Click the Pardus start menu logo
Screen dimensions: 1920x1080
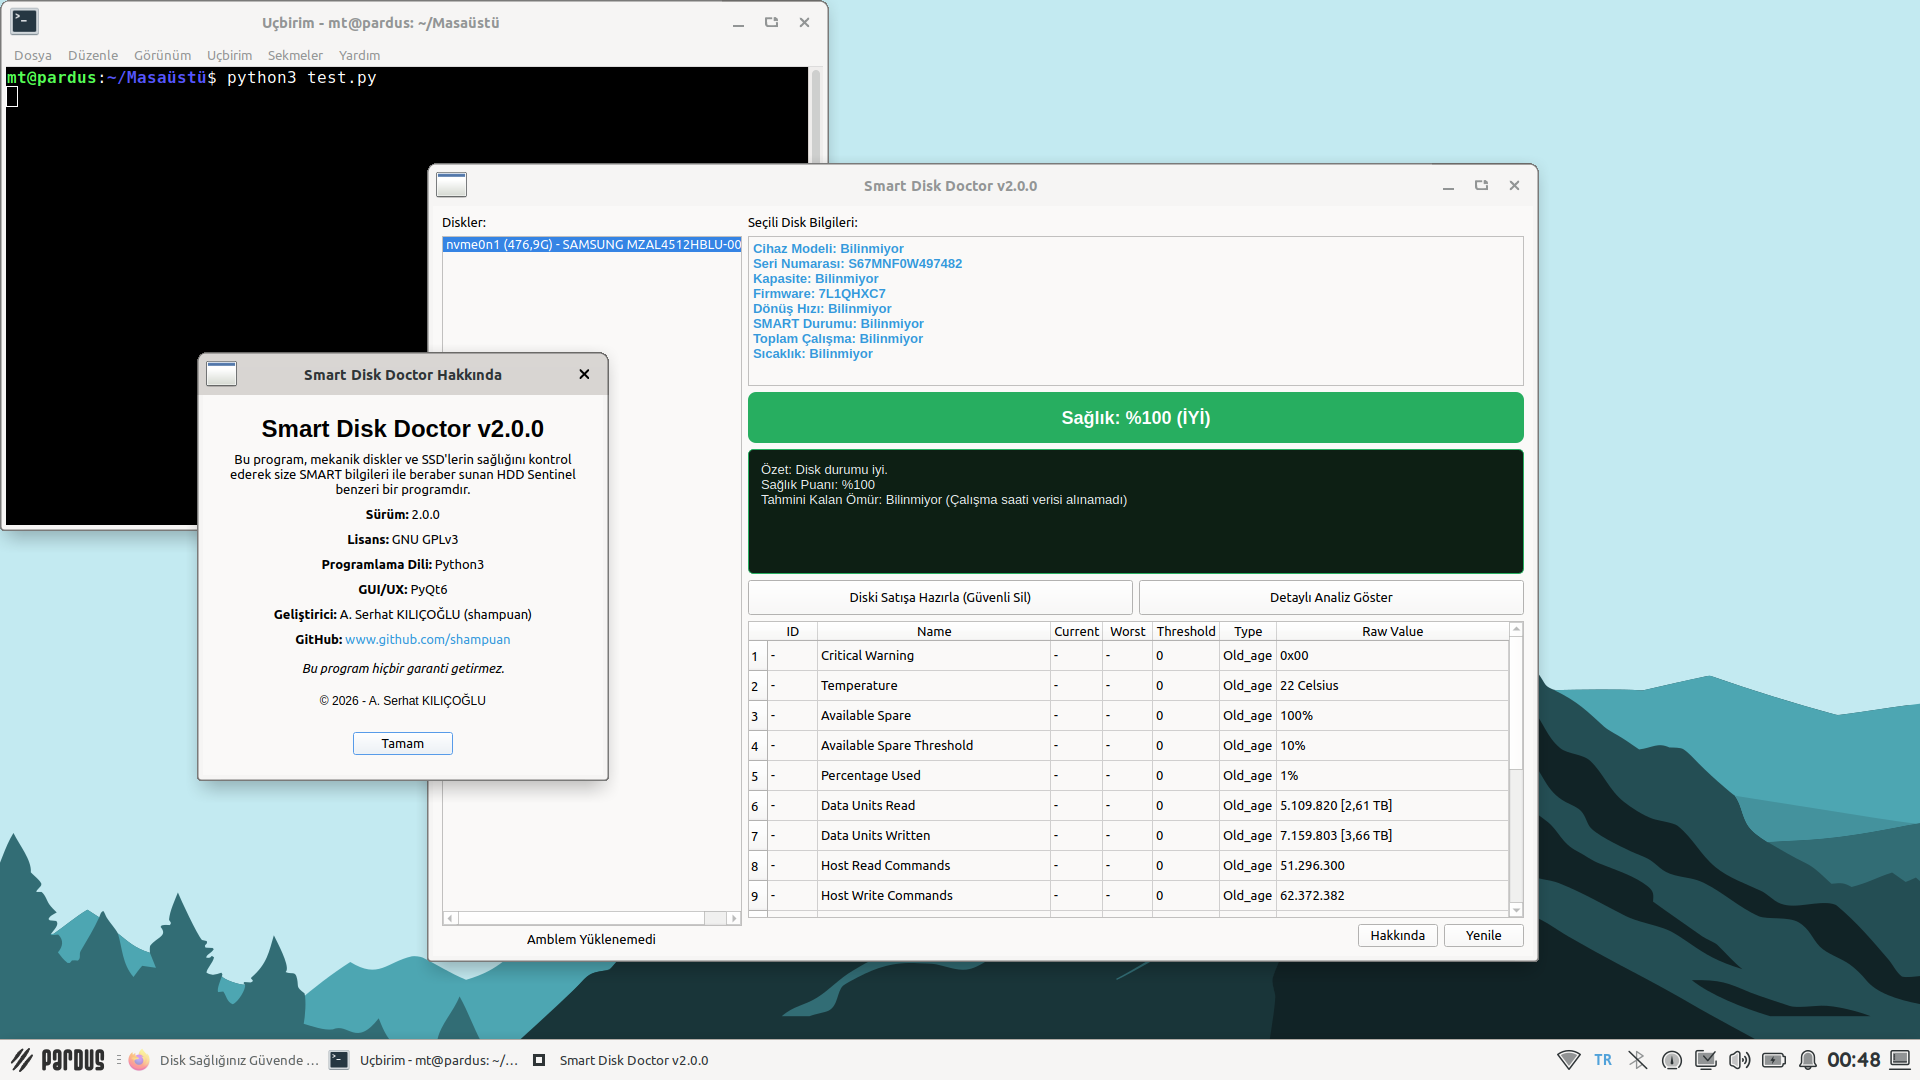point(58,1060)
